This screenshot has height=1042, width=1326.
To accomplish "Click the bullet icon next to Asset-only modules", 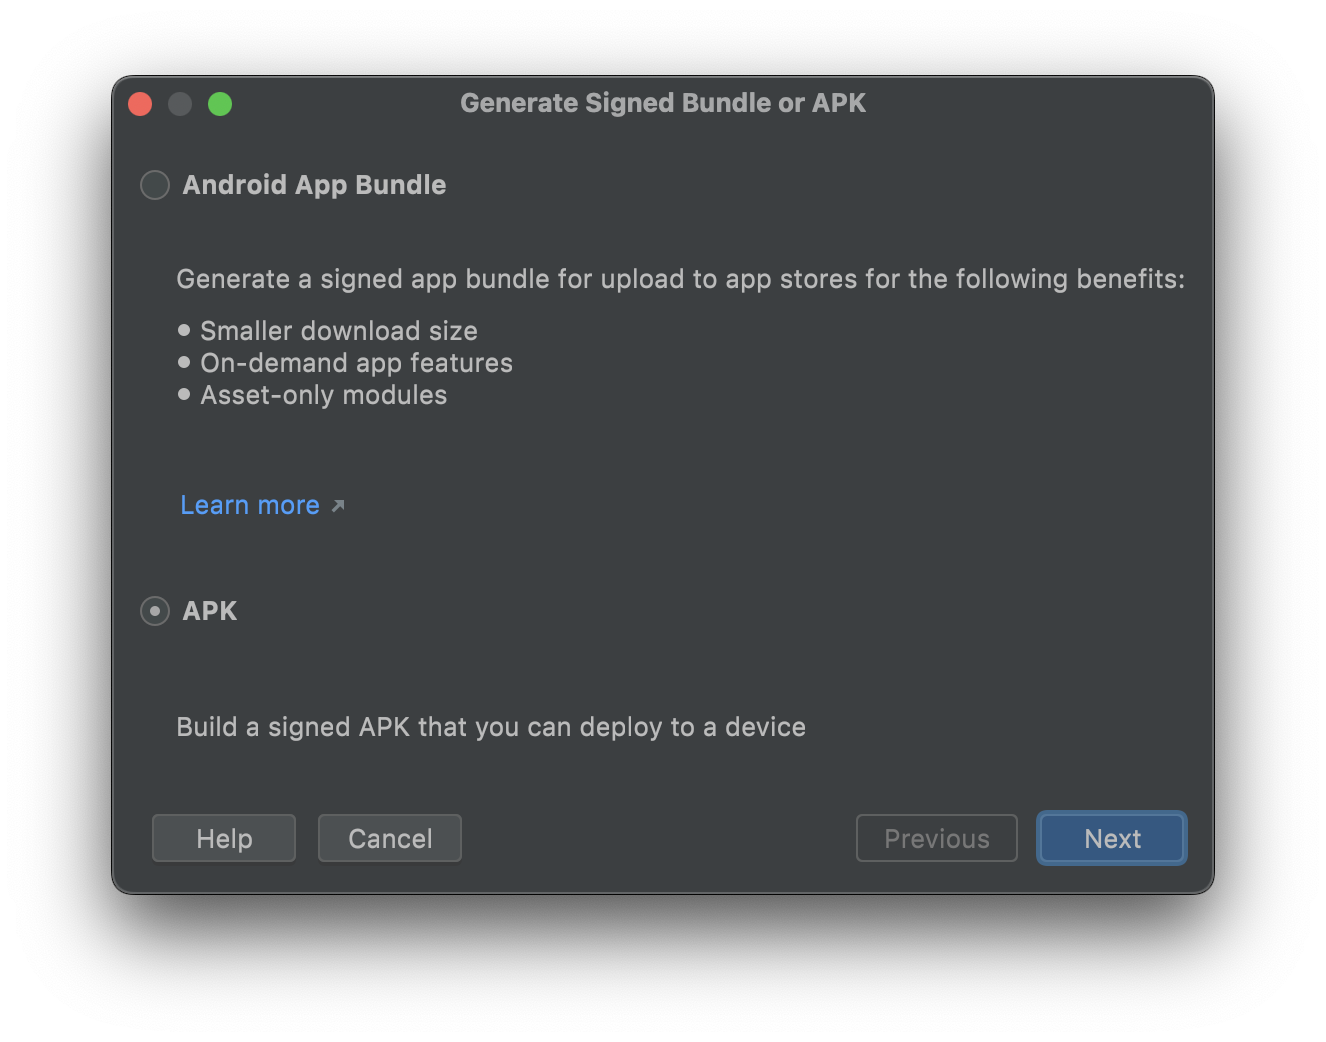I will point(184,394).
